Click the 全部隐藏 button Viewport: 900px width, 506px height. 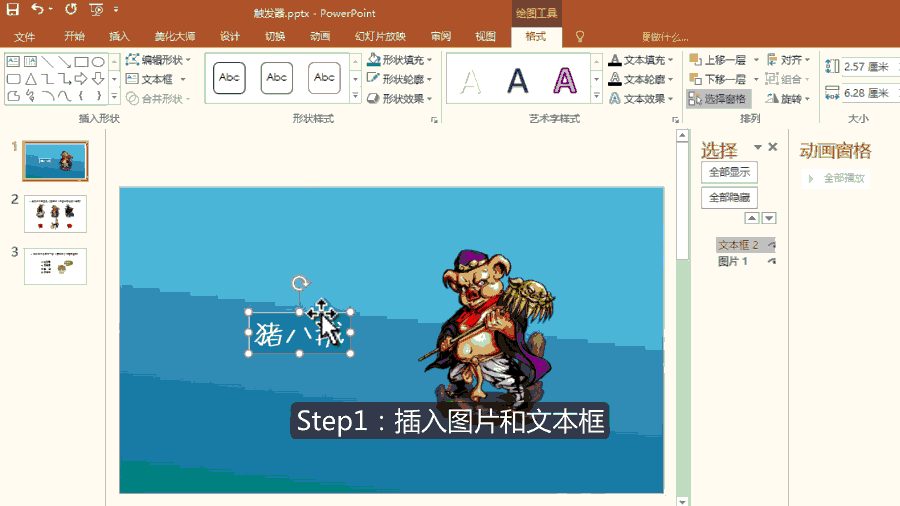730,197
